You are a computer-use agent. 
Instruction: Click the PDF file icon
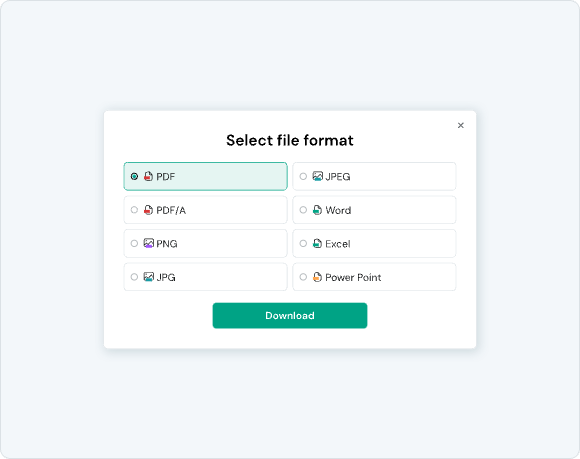point(148,176)
